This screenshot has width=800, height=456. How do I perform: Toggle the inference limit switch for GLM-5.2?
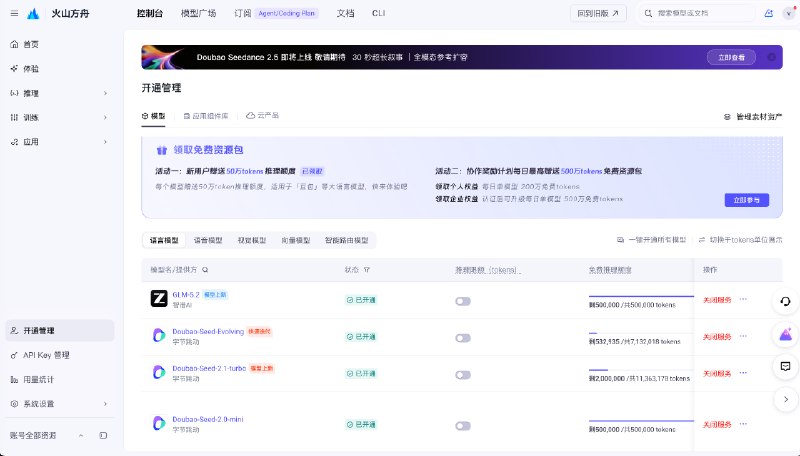pos(463,301)
